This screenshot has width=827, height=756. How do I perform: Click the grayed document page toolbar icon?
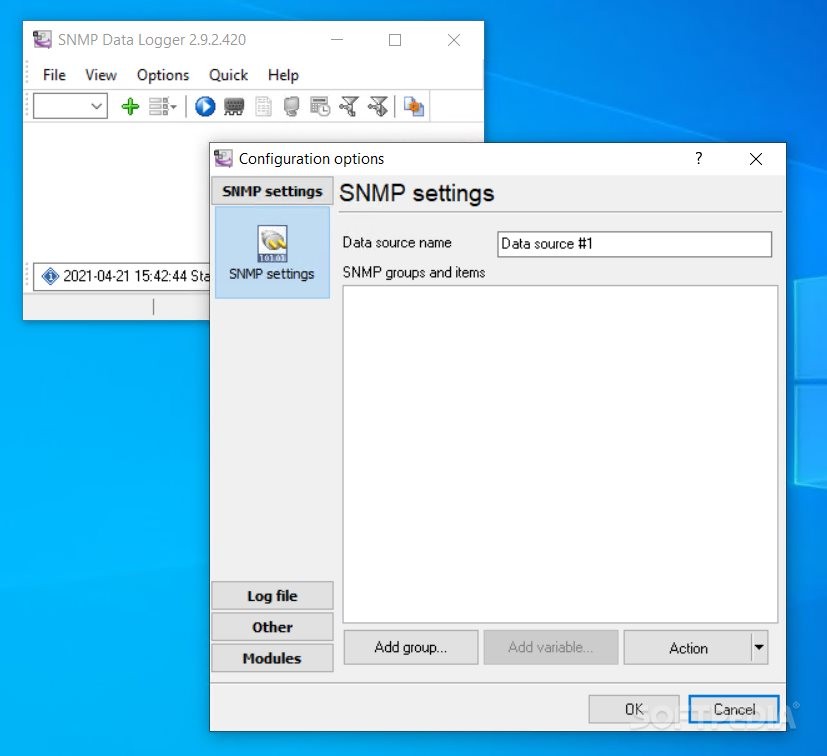pyautogui.click(x=263, y=107)
